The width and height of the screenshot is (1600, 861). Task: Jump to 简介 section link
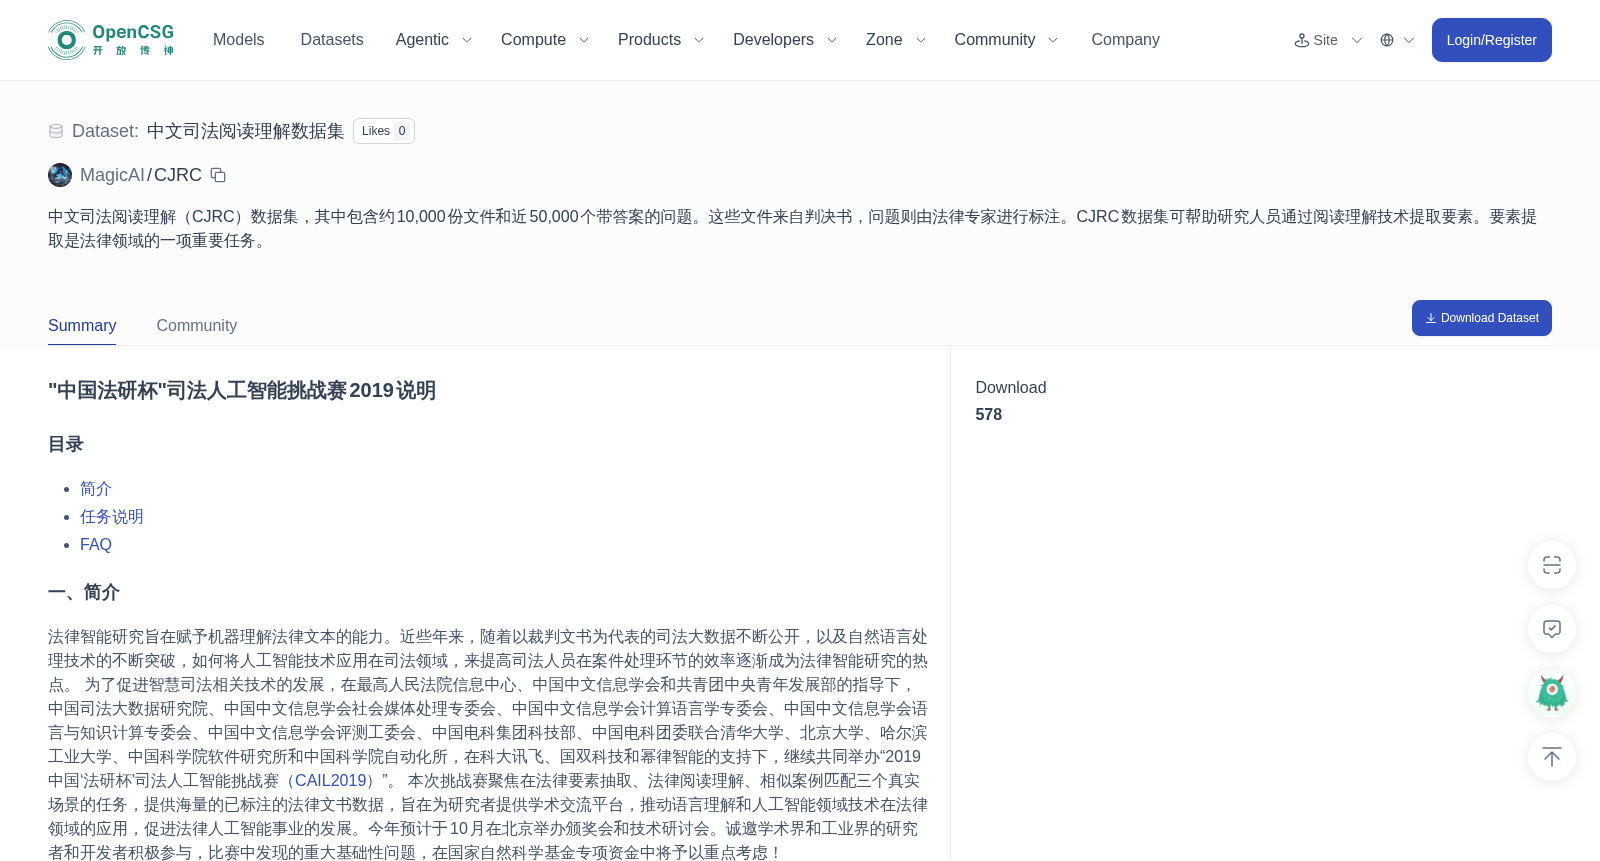click(x=96, y=489)
